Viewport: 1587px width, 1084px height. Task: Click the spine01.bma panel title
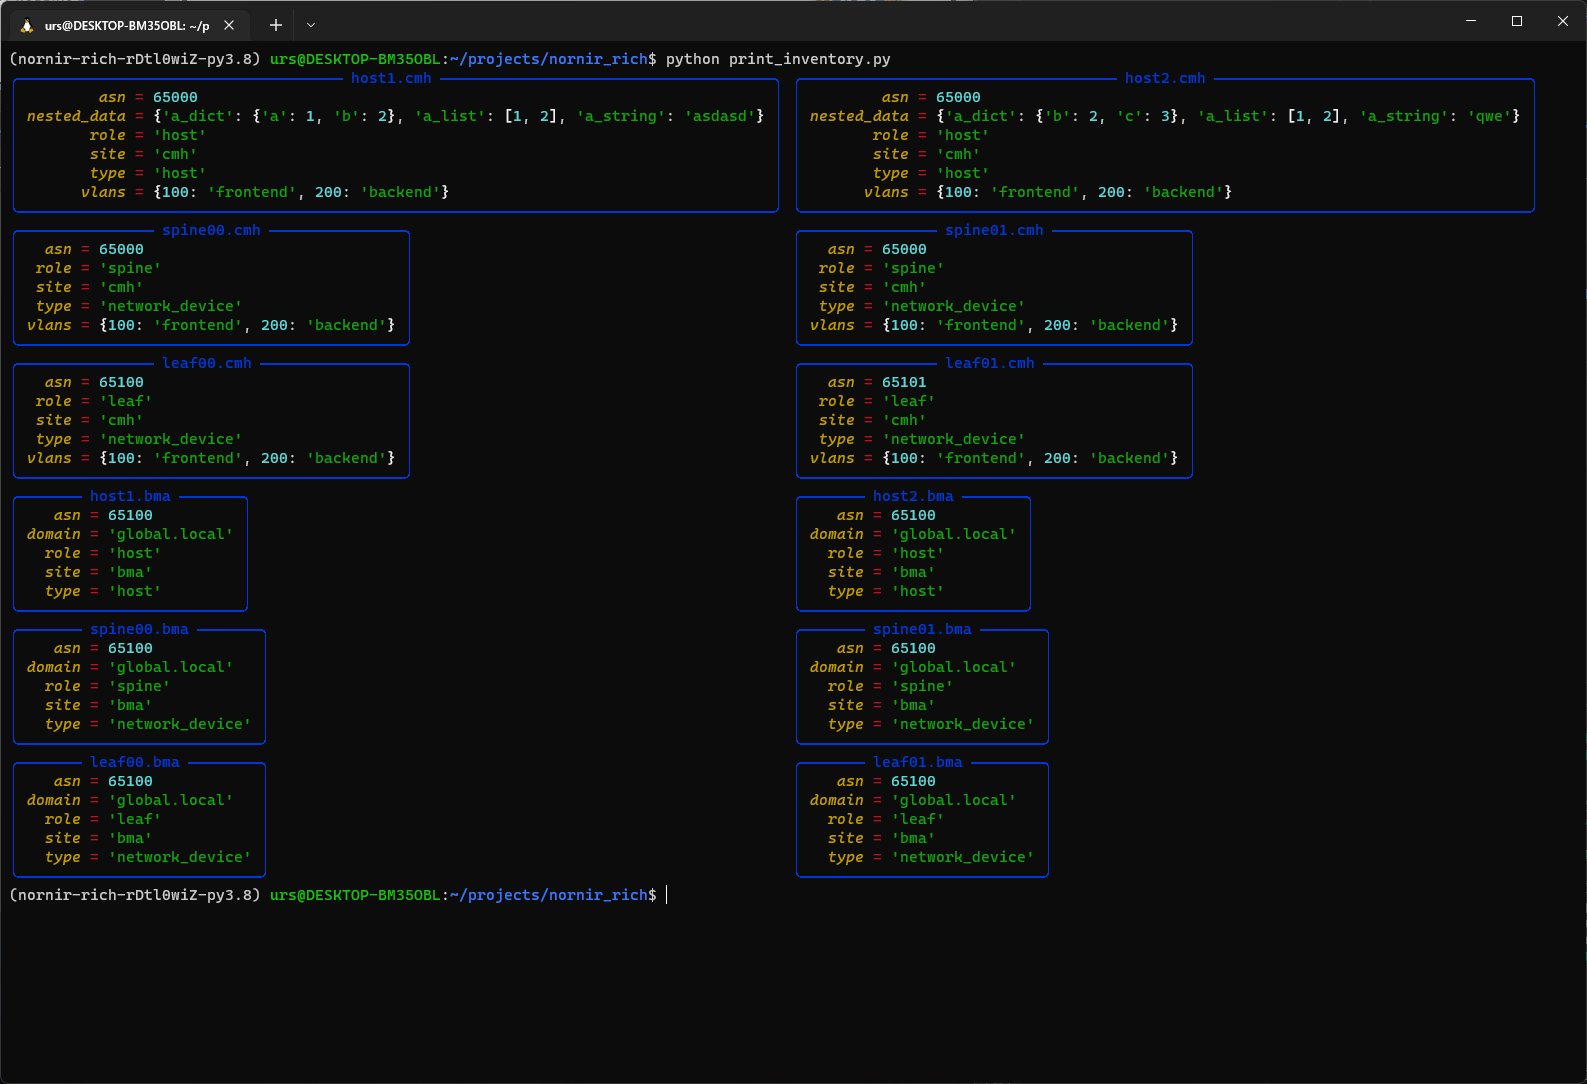[x=922, y=629]
